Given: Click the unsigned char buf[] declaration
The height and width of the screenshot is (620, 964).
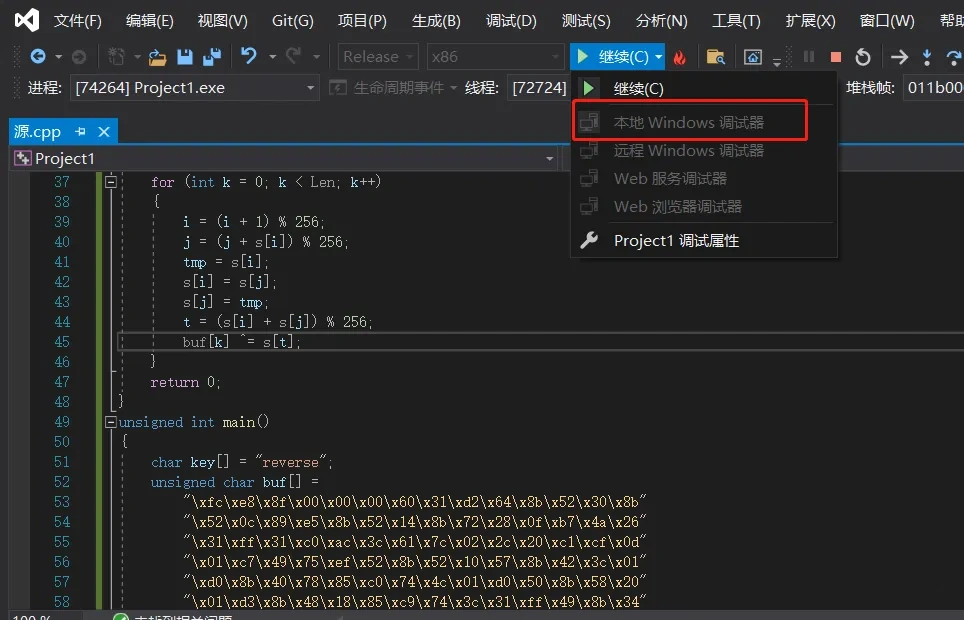Looking at the screenshot, I should (x=235, y=482).
